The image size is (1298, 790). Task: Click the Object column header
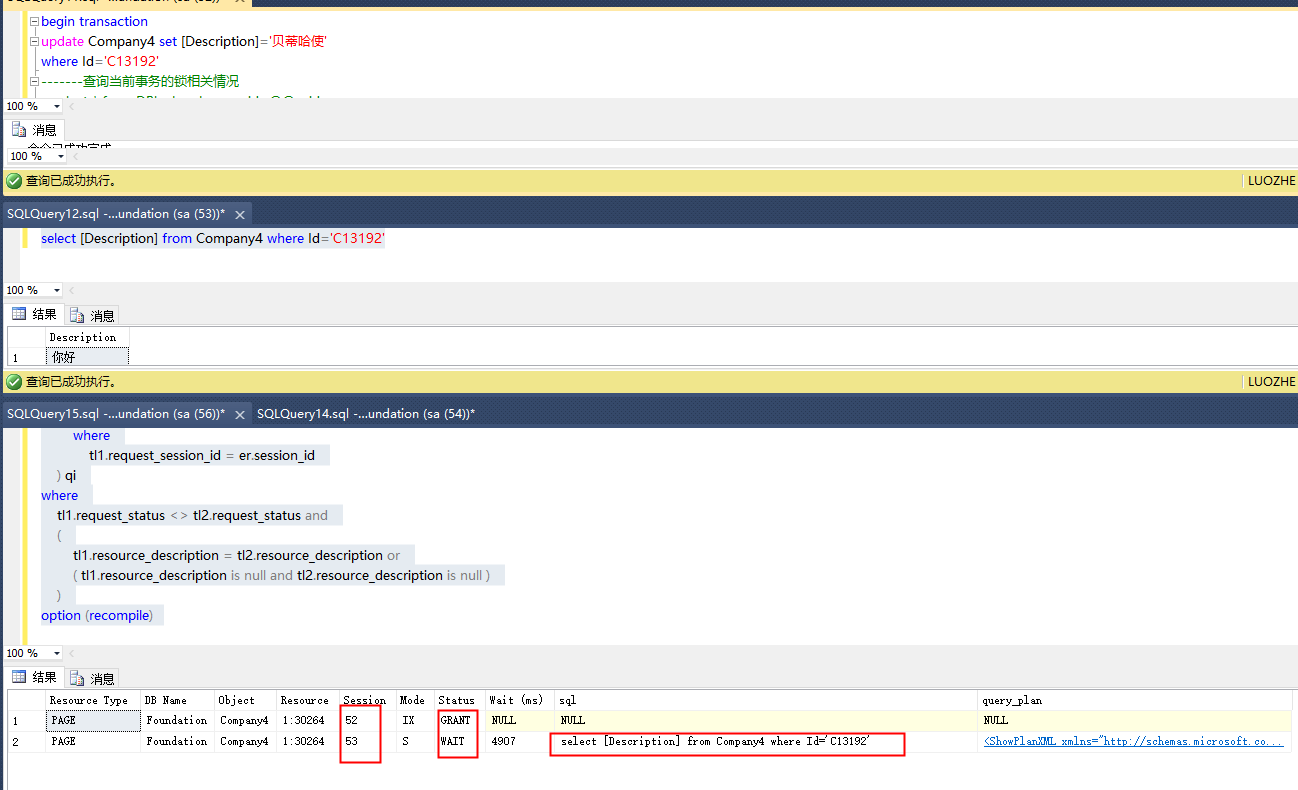(x=245, y=700)
